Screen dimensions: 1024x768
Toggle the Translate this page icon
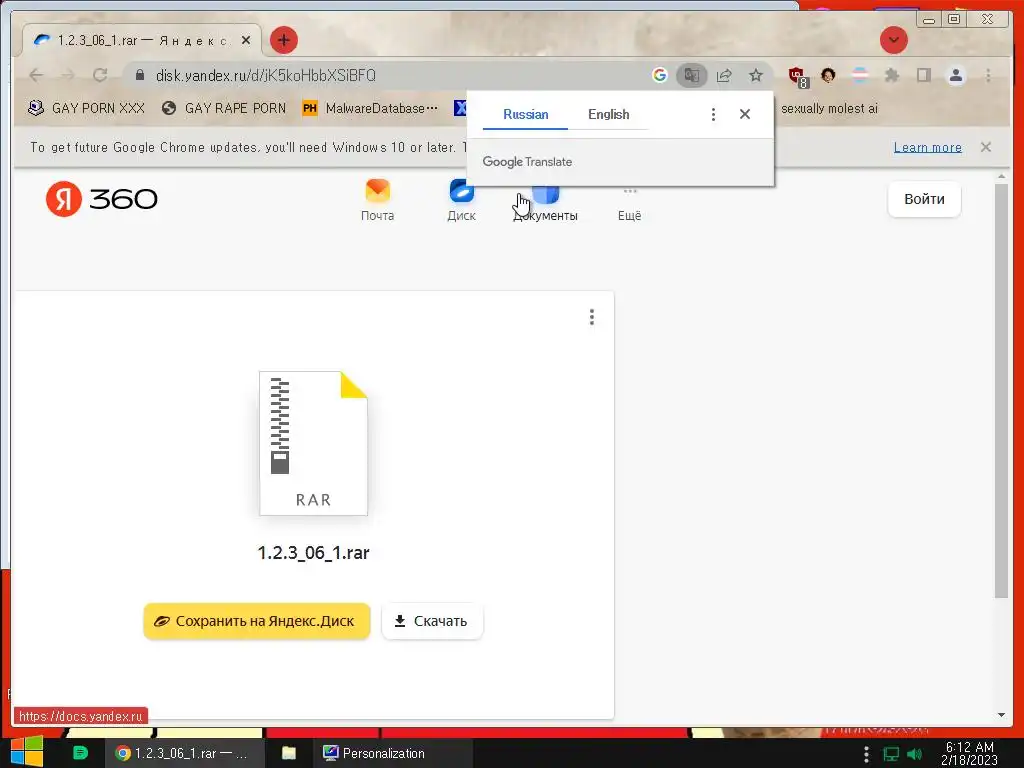click(692, 76)
